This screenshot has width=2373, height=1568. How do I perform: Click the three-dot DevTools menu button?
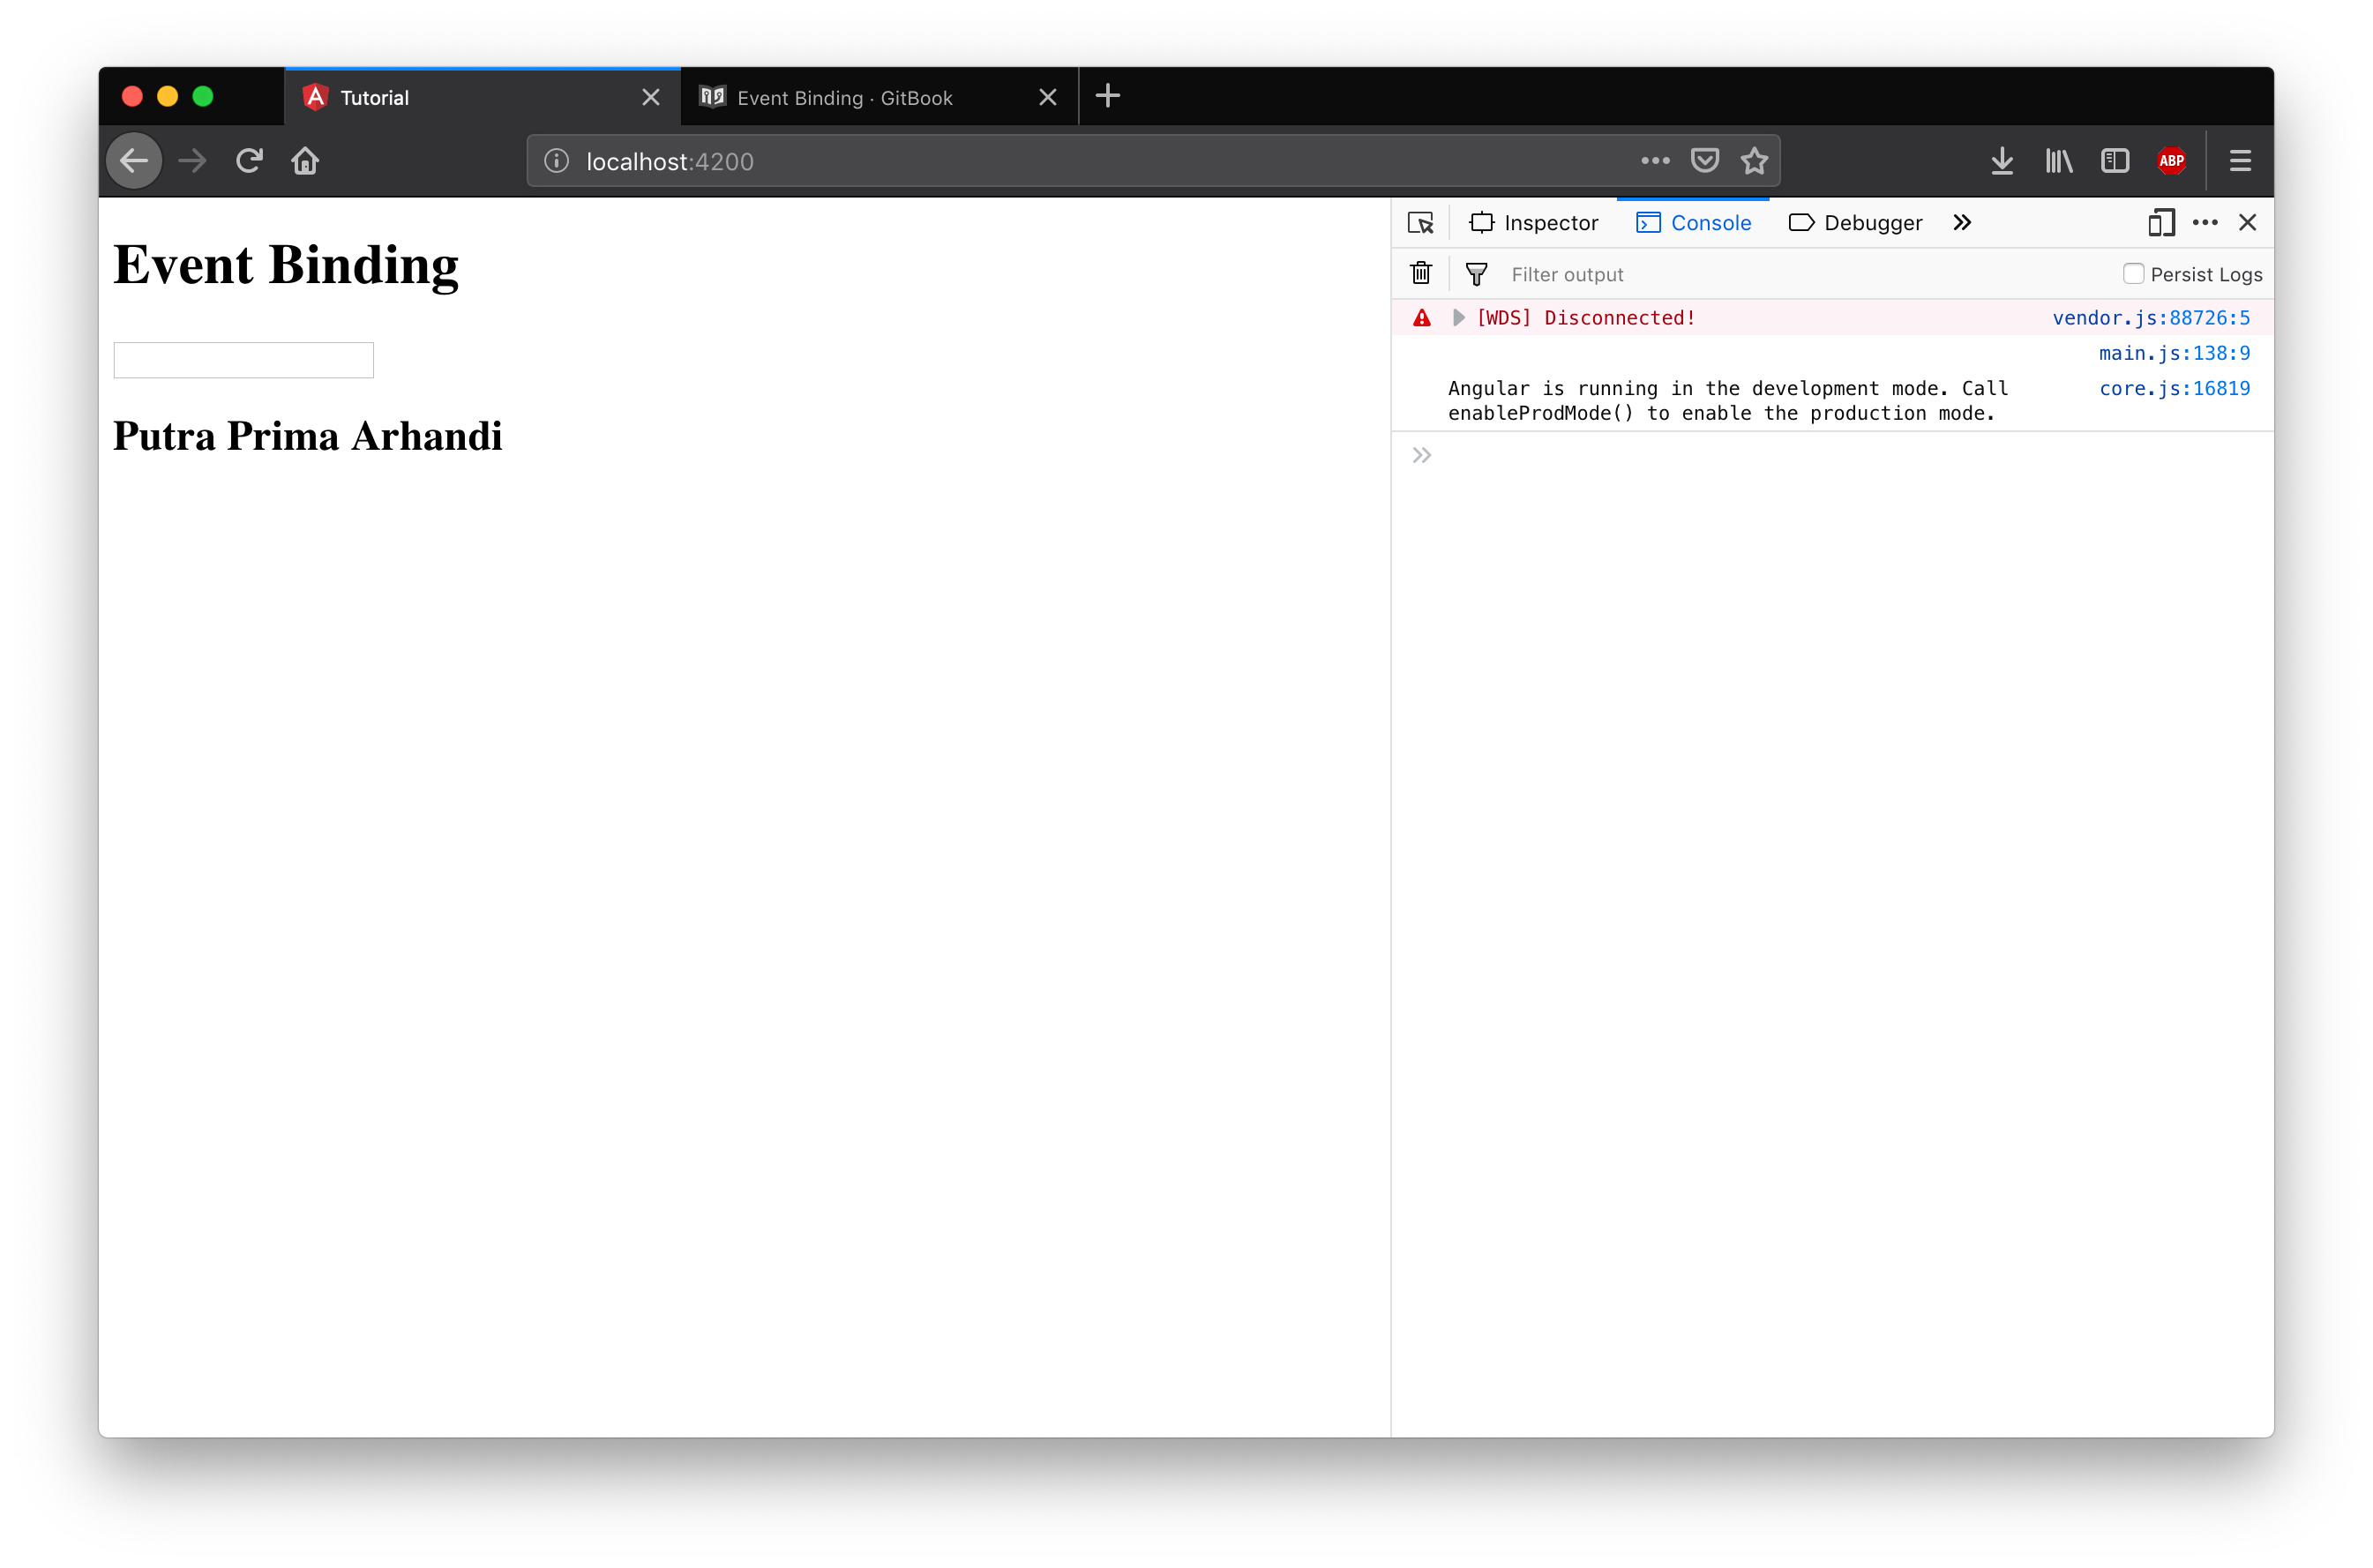tap(2207, 222)
